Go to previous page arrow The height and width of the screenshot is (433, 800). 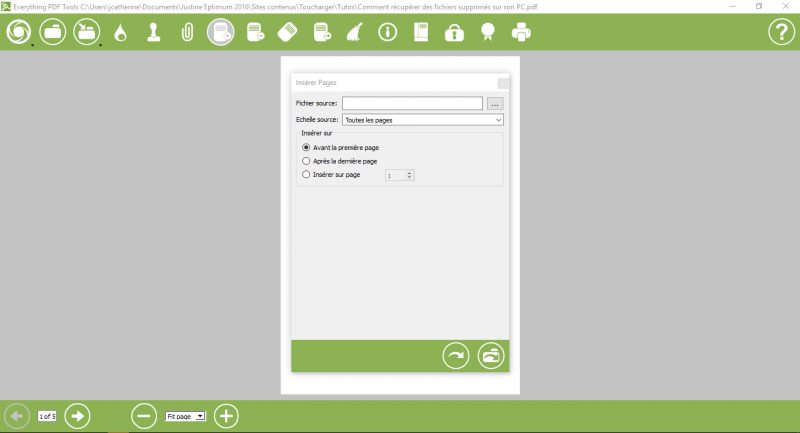click(17, 416)
